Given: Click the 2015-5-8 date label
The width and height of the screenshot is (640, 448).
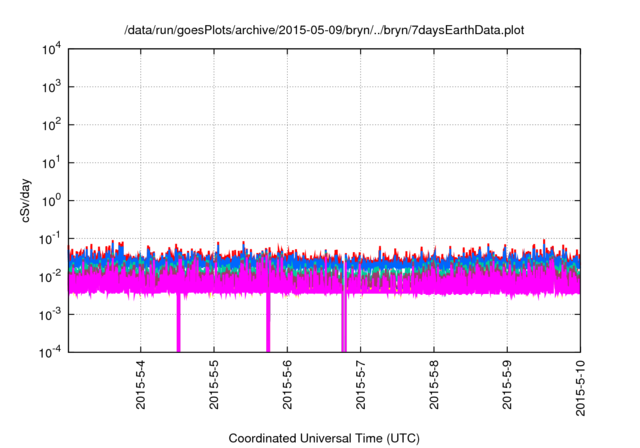Looking at the screenshot, I should tap(434, 384).
